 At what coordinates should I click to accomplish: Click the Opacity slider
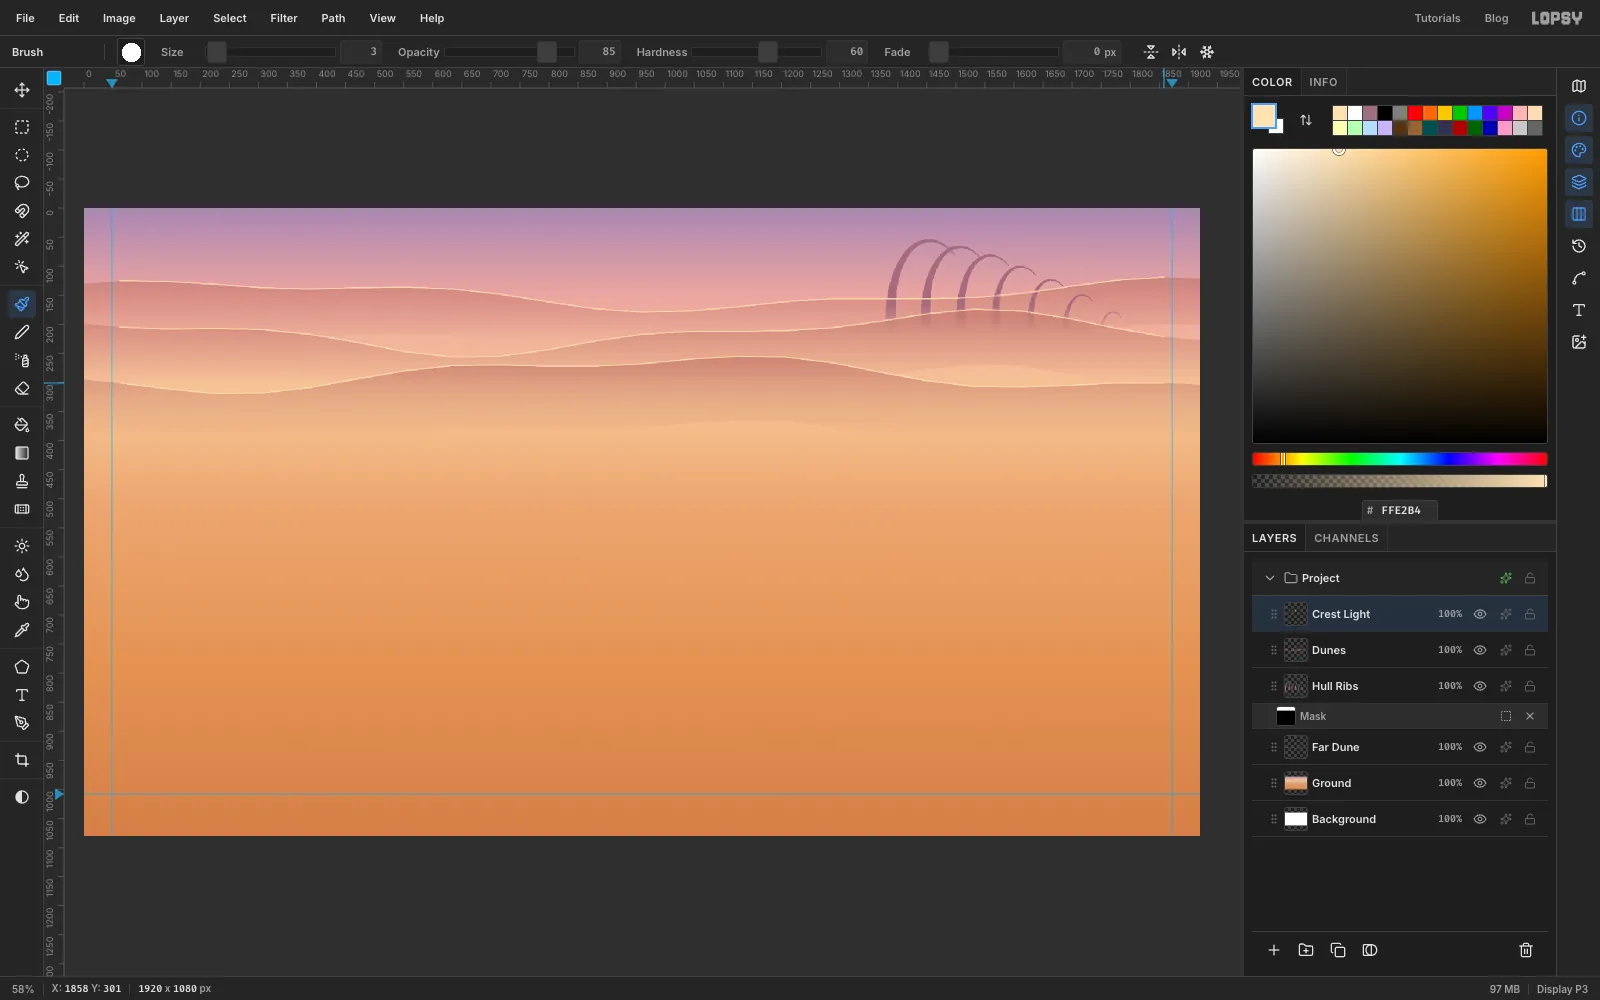pos(511,52)
